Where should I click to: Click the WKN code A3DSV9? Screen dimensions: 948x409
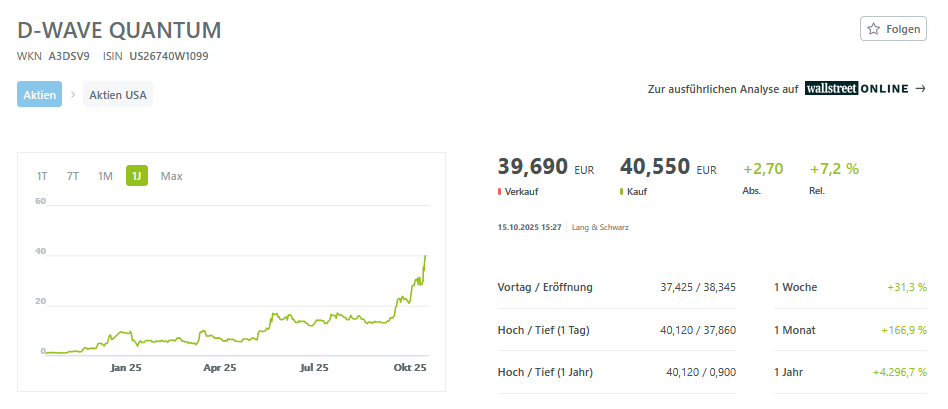pyautogui.click(x=69, y=56)
